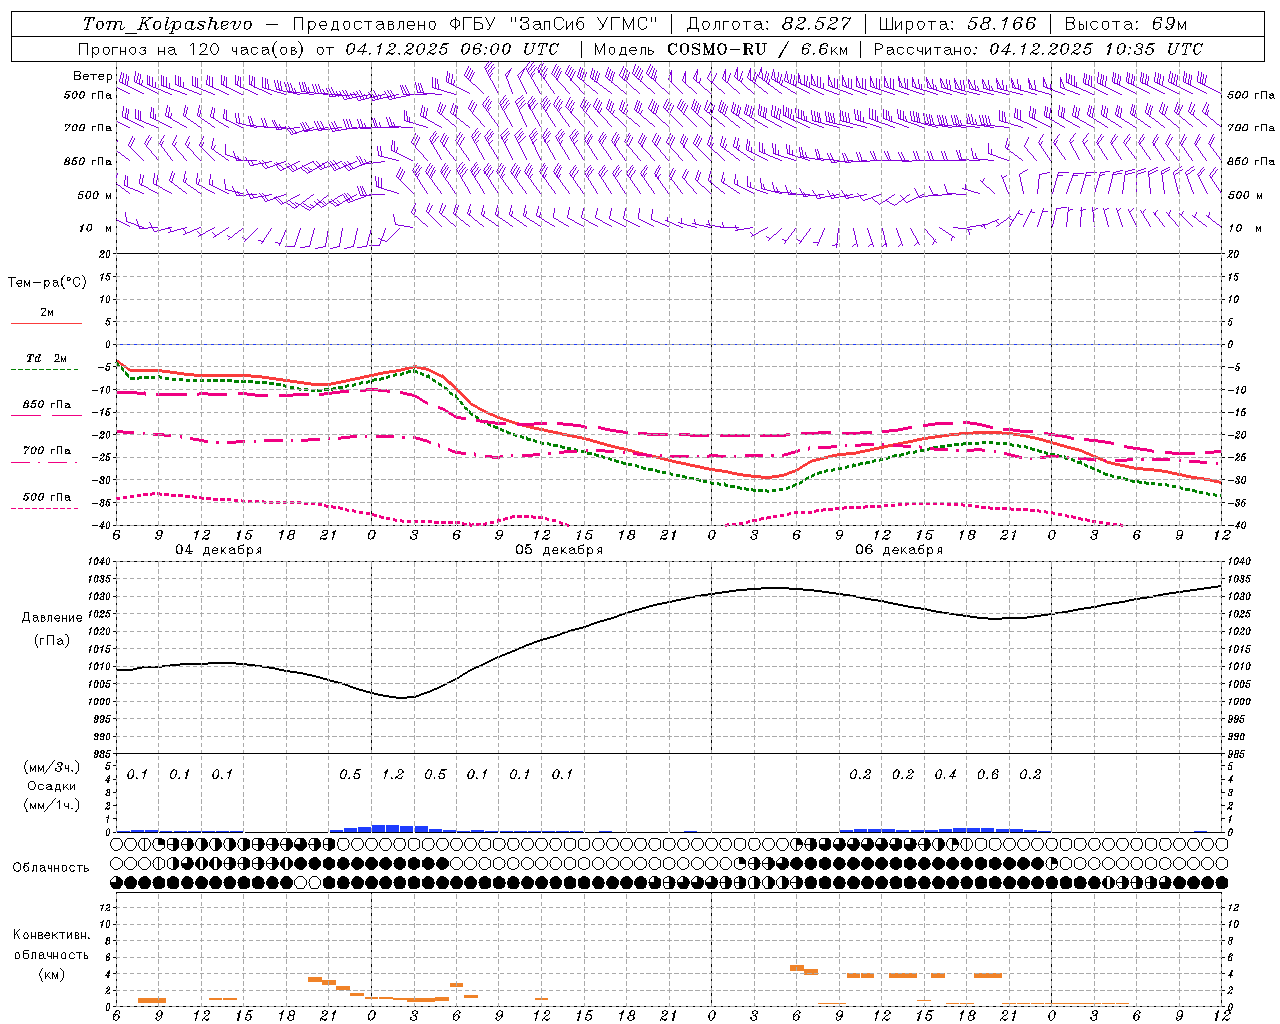Click the '06 декабря' date label

click(899, 550)
